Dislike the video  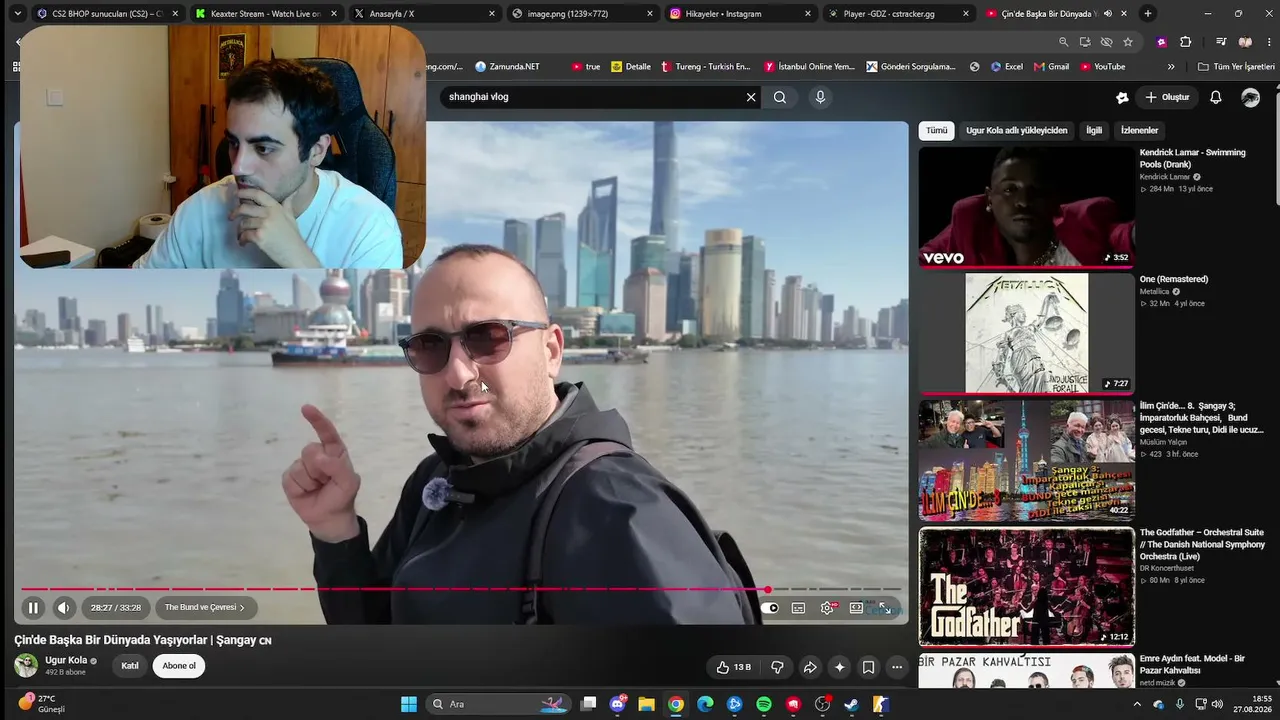tap(777, 667)
